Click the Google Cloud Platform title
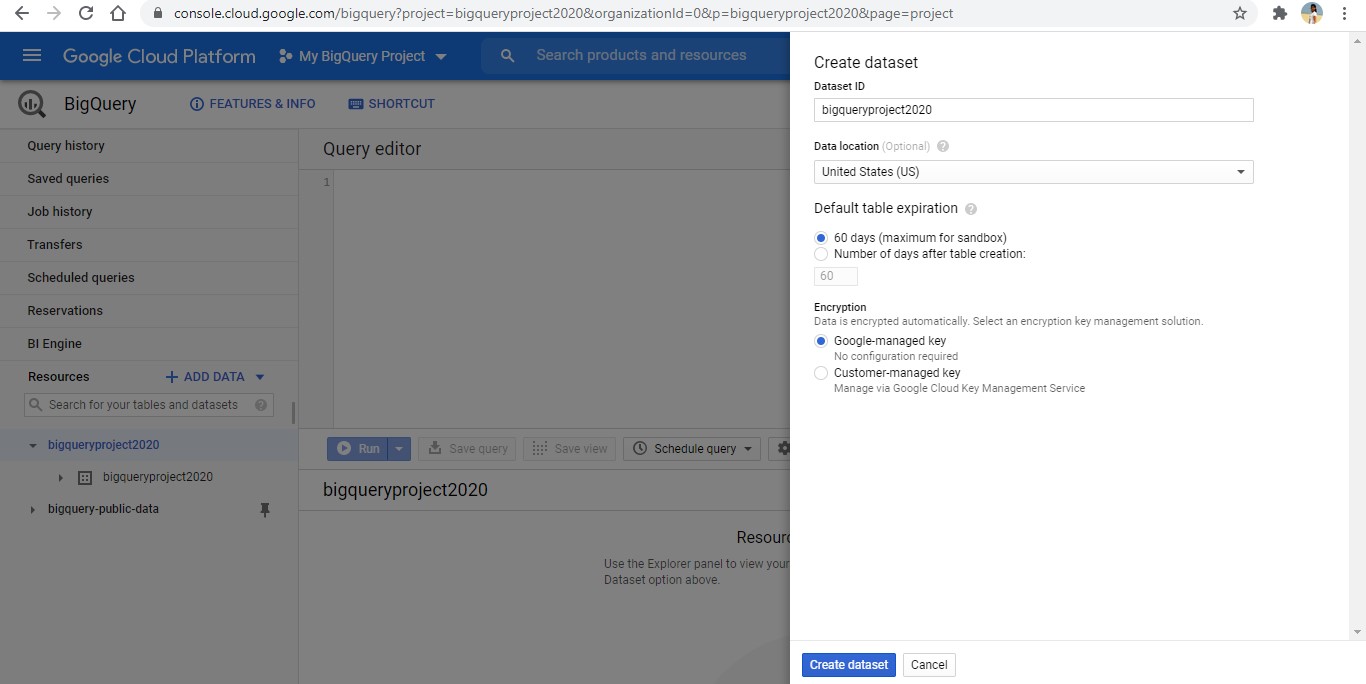 tap(159, 56)
